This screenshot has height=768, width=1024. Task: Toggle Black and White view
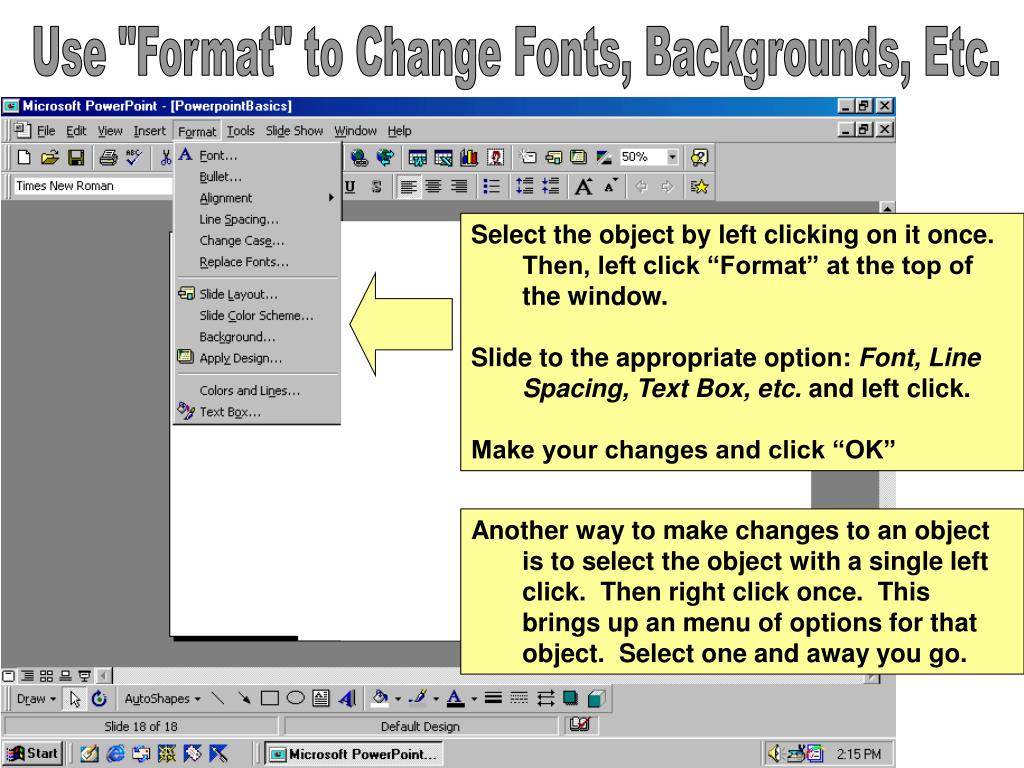604,157
